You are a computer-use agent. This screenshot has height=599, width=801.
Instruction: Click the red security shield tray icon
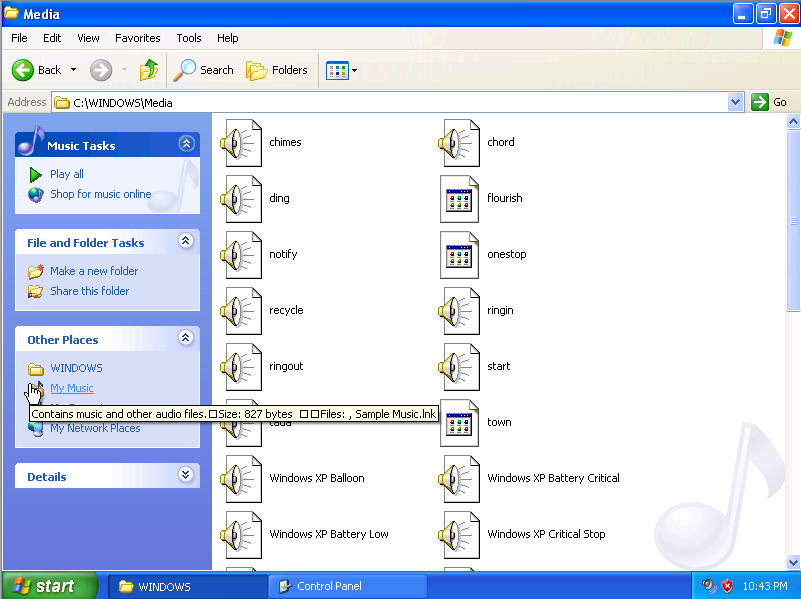tap(727, 586)
